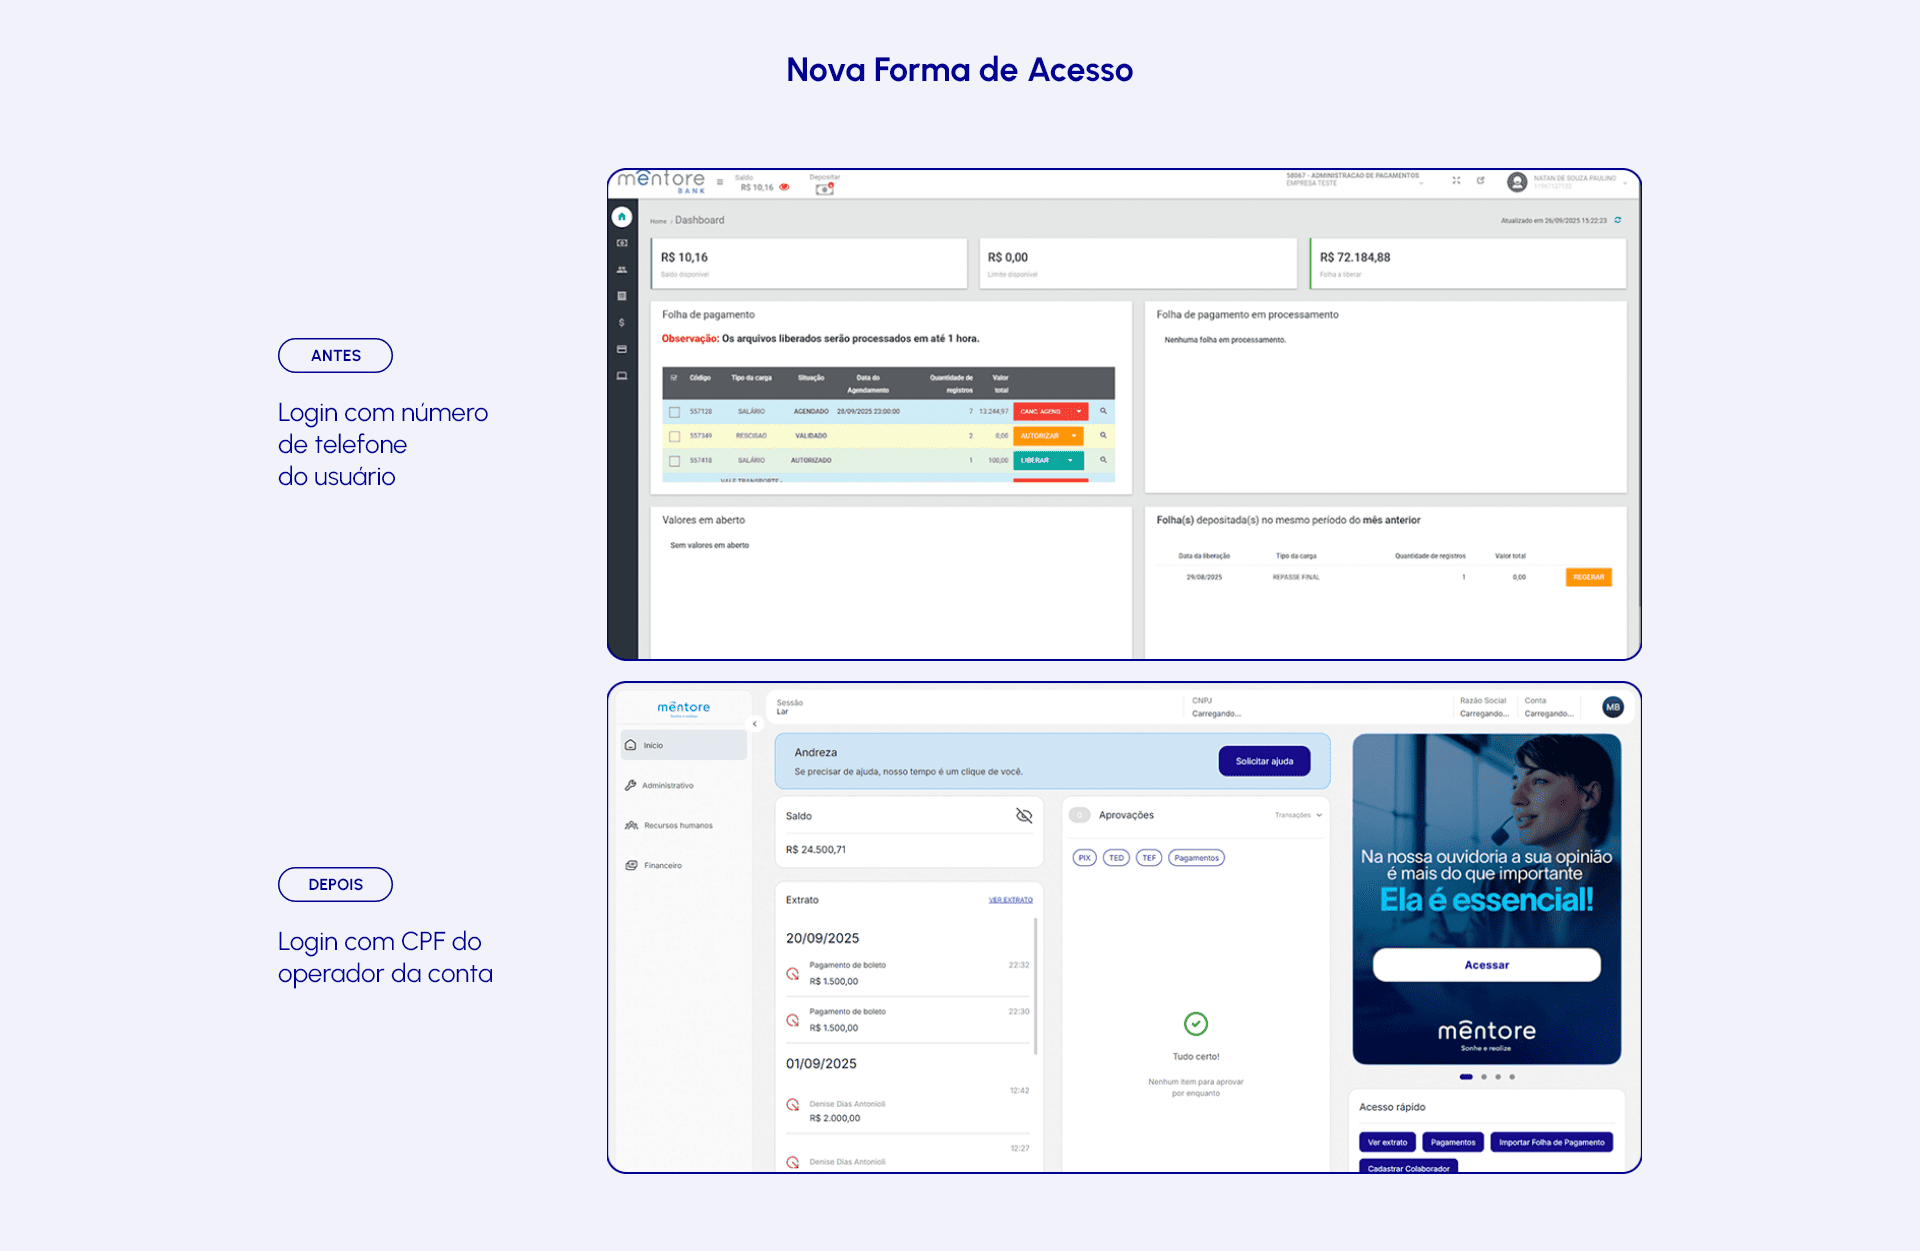The width and height of the screenshot is (1920, 1251).
Task: Toggle the Aprovações switch
Action: pos(1080,815)
